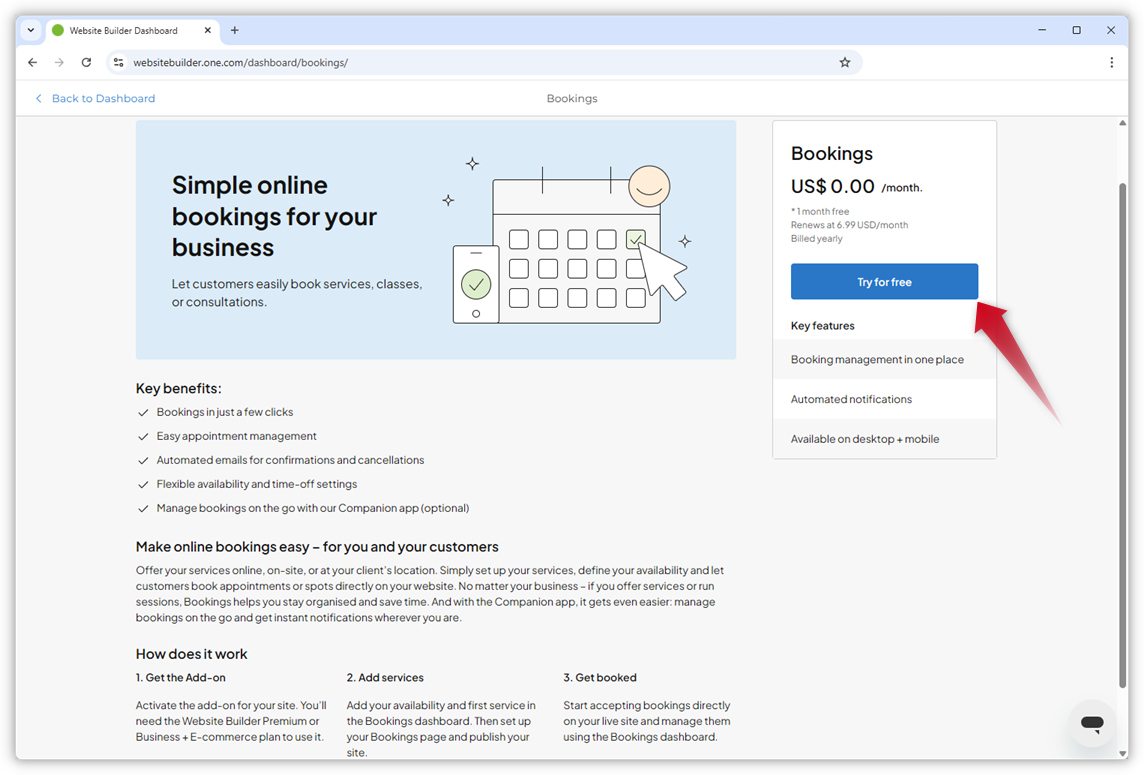The width and height of the screenshot is (1144, 775).
Task: Click the green favicon on the active tab
Action: 57,30
